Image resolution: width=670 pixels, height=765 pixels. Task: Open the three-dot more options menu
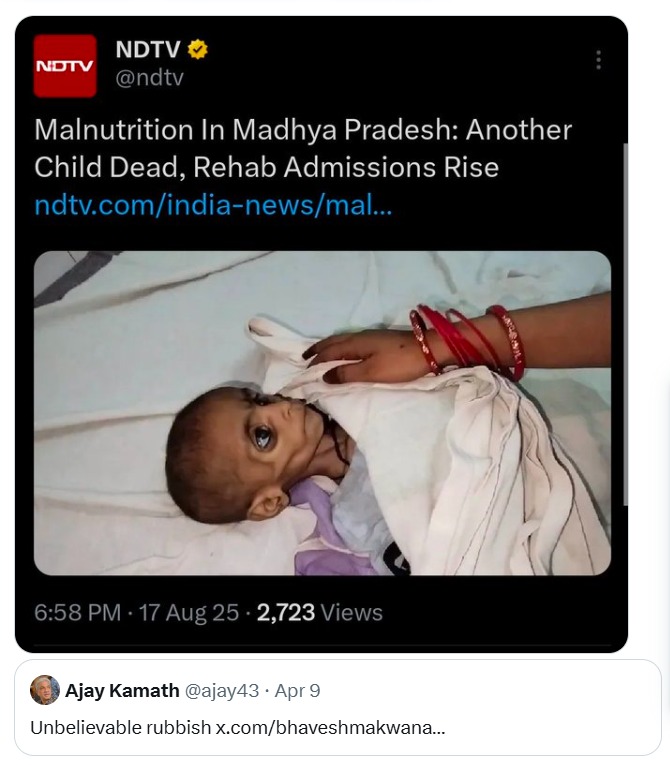[x=598, y=60]
